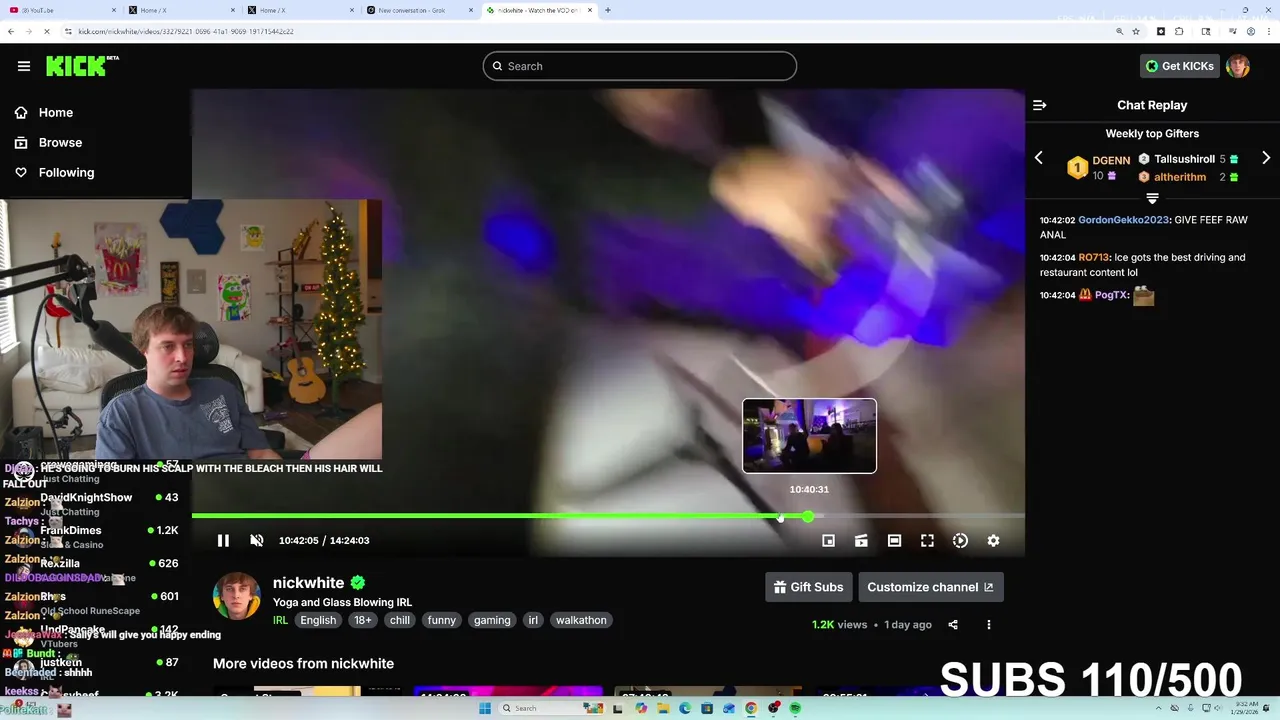The image size is (1280, 720).
Task: Select the walkathon tag
Action: (581, 620)
